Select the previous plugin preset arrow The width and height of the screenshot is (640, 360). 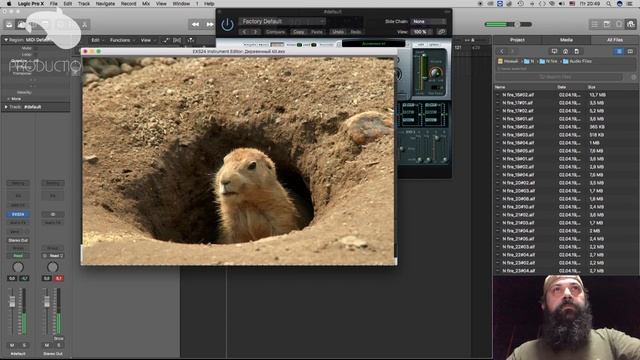tap(244, 32)
